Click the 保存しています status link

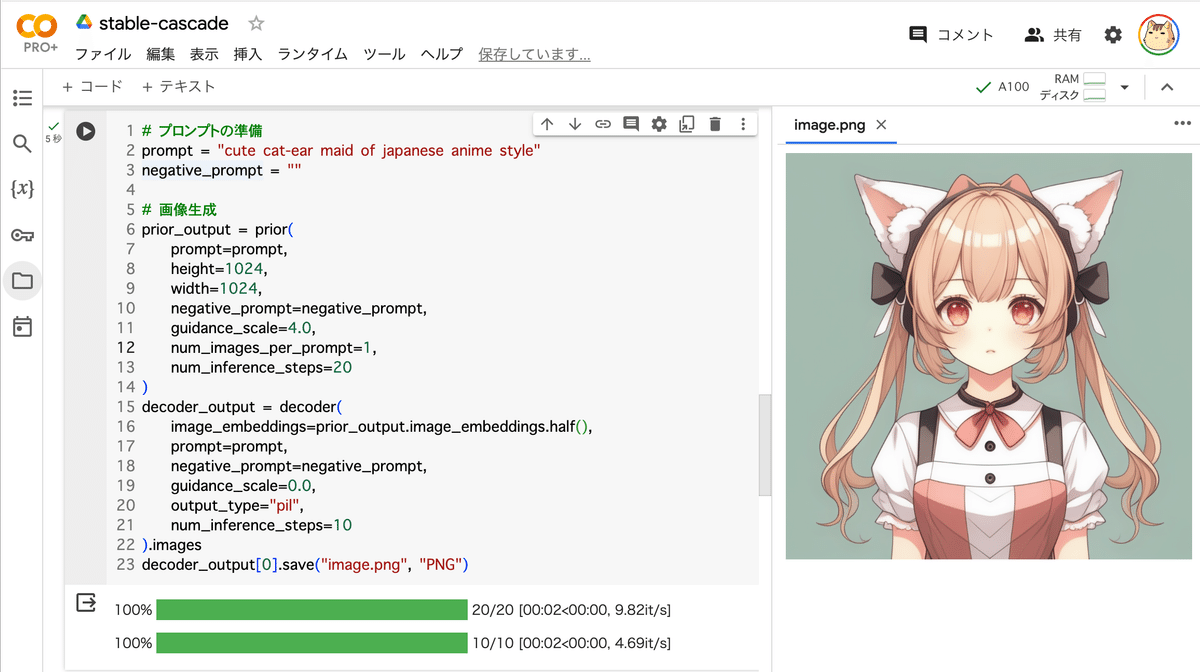(534, 54)
